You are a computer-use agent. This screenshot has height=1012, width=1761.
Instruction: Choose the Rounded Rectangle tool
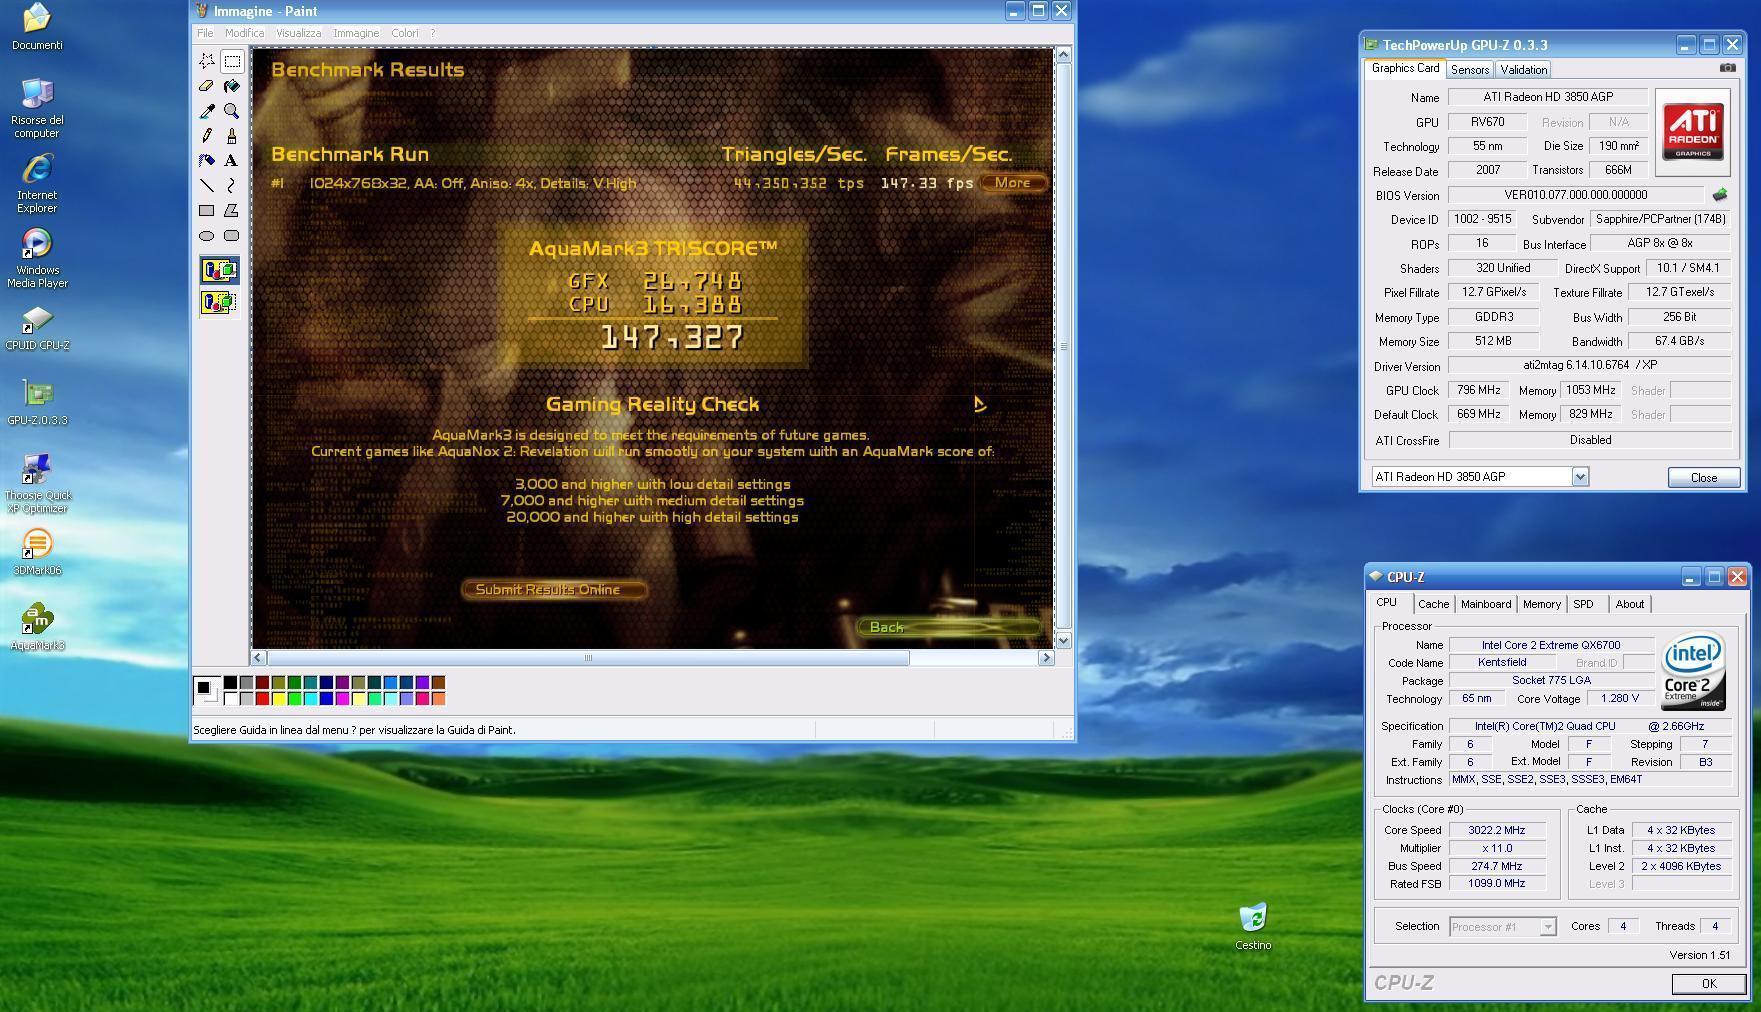click(232, 236)
